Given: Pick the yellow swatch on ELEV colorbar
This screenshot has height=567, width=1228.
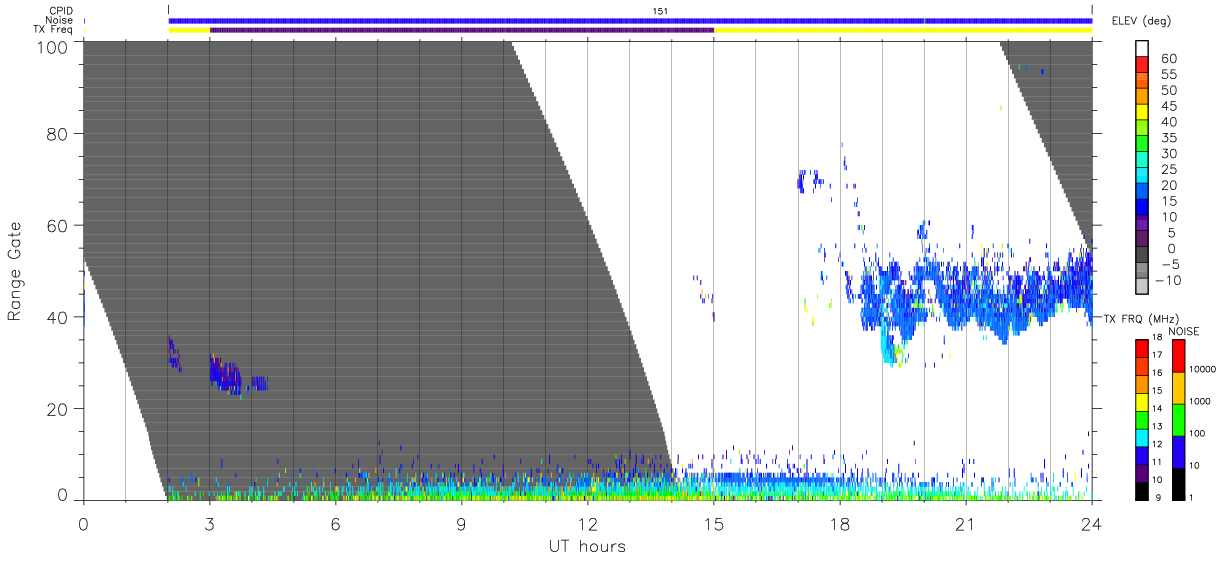Looking at the screenshot, I should click(1143, 114).
